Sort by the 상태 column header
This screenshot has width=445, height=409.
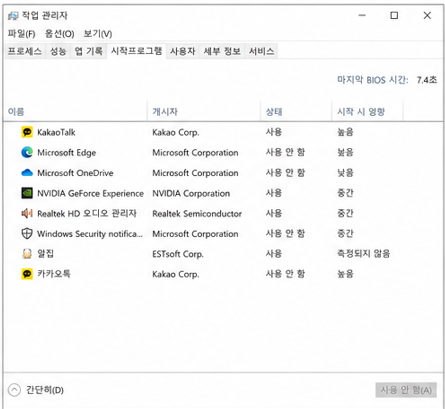(296, 112)
